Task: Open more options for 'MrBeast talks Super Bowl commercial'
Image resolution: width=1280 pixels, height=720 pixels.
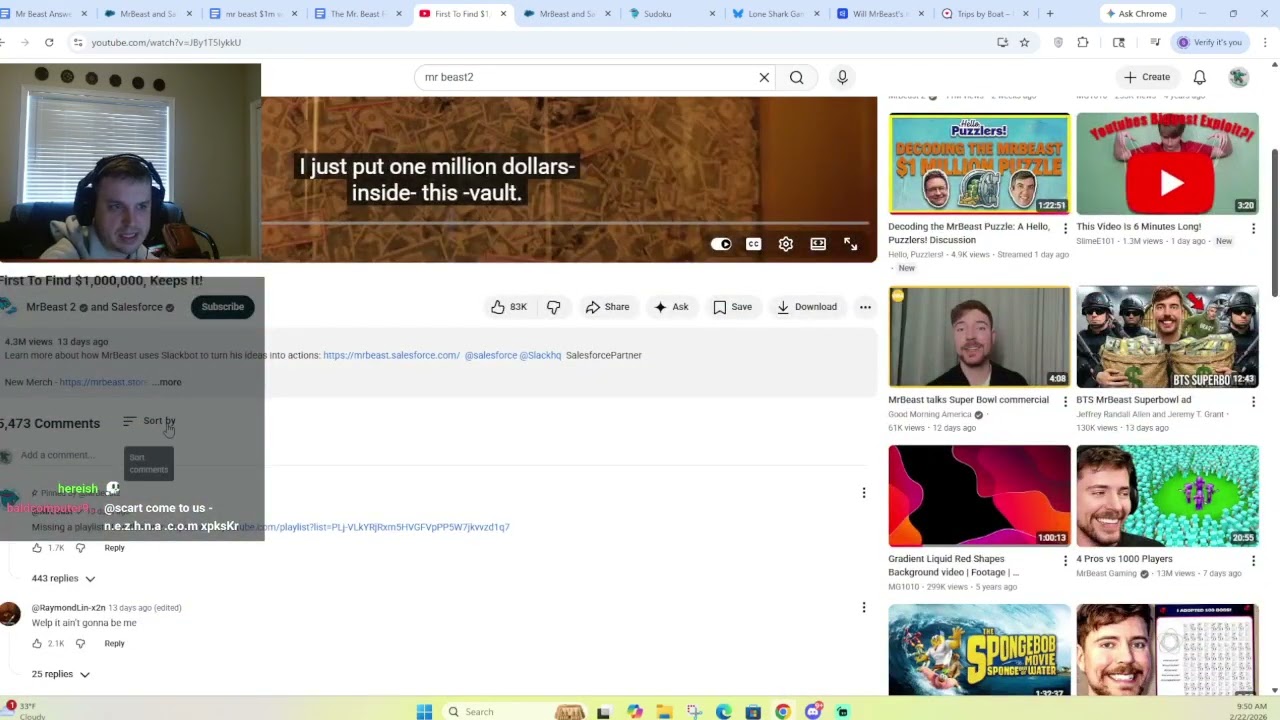Action: point(1065,401)
